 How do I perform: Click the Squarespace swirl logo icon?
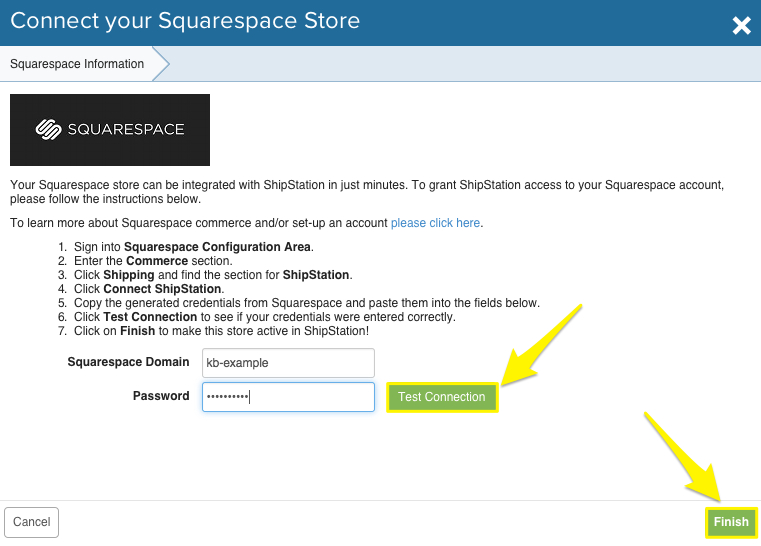pos(49,129)
